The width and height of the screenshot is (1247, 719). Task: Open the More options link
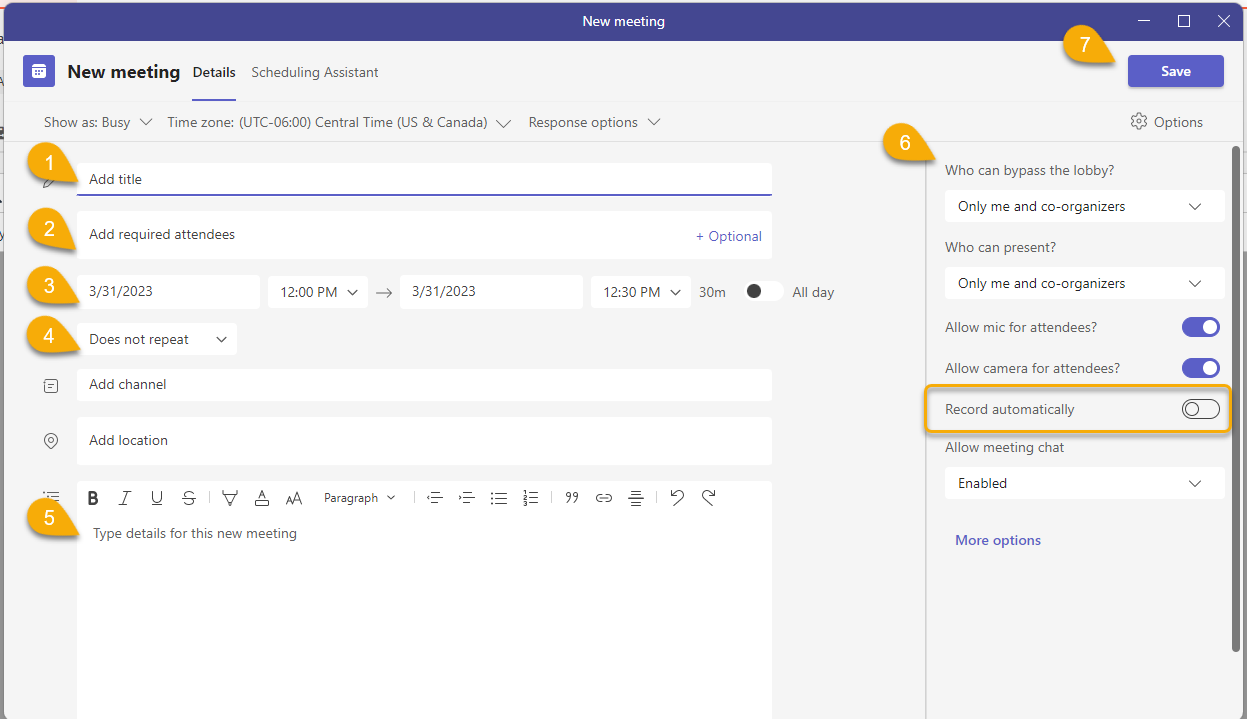[998, 540]
